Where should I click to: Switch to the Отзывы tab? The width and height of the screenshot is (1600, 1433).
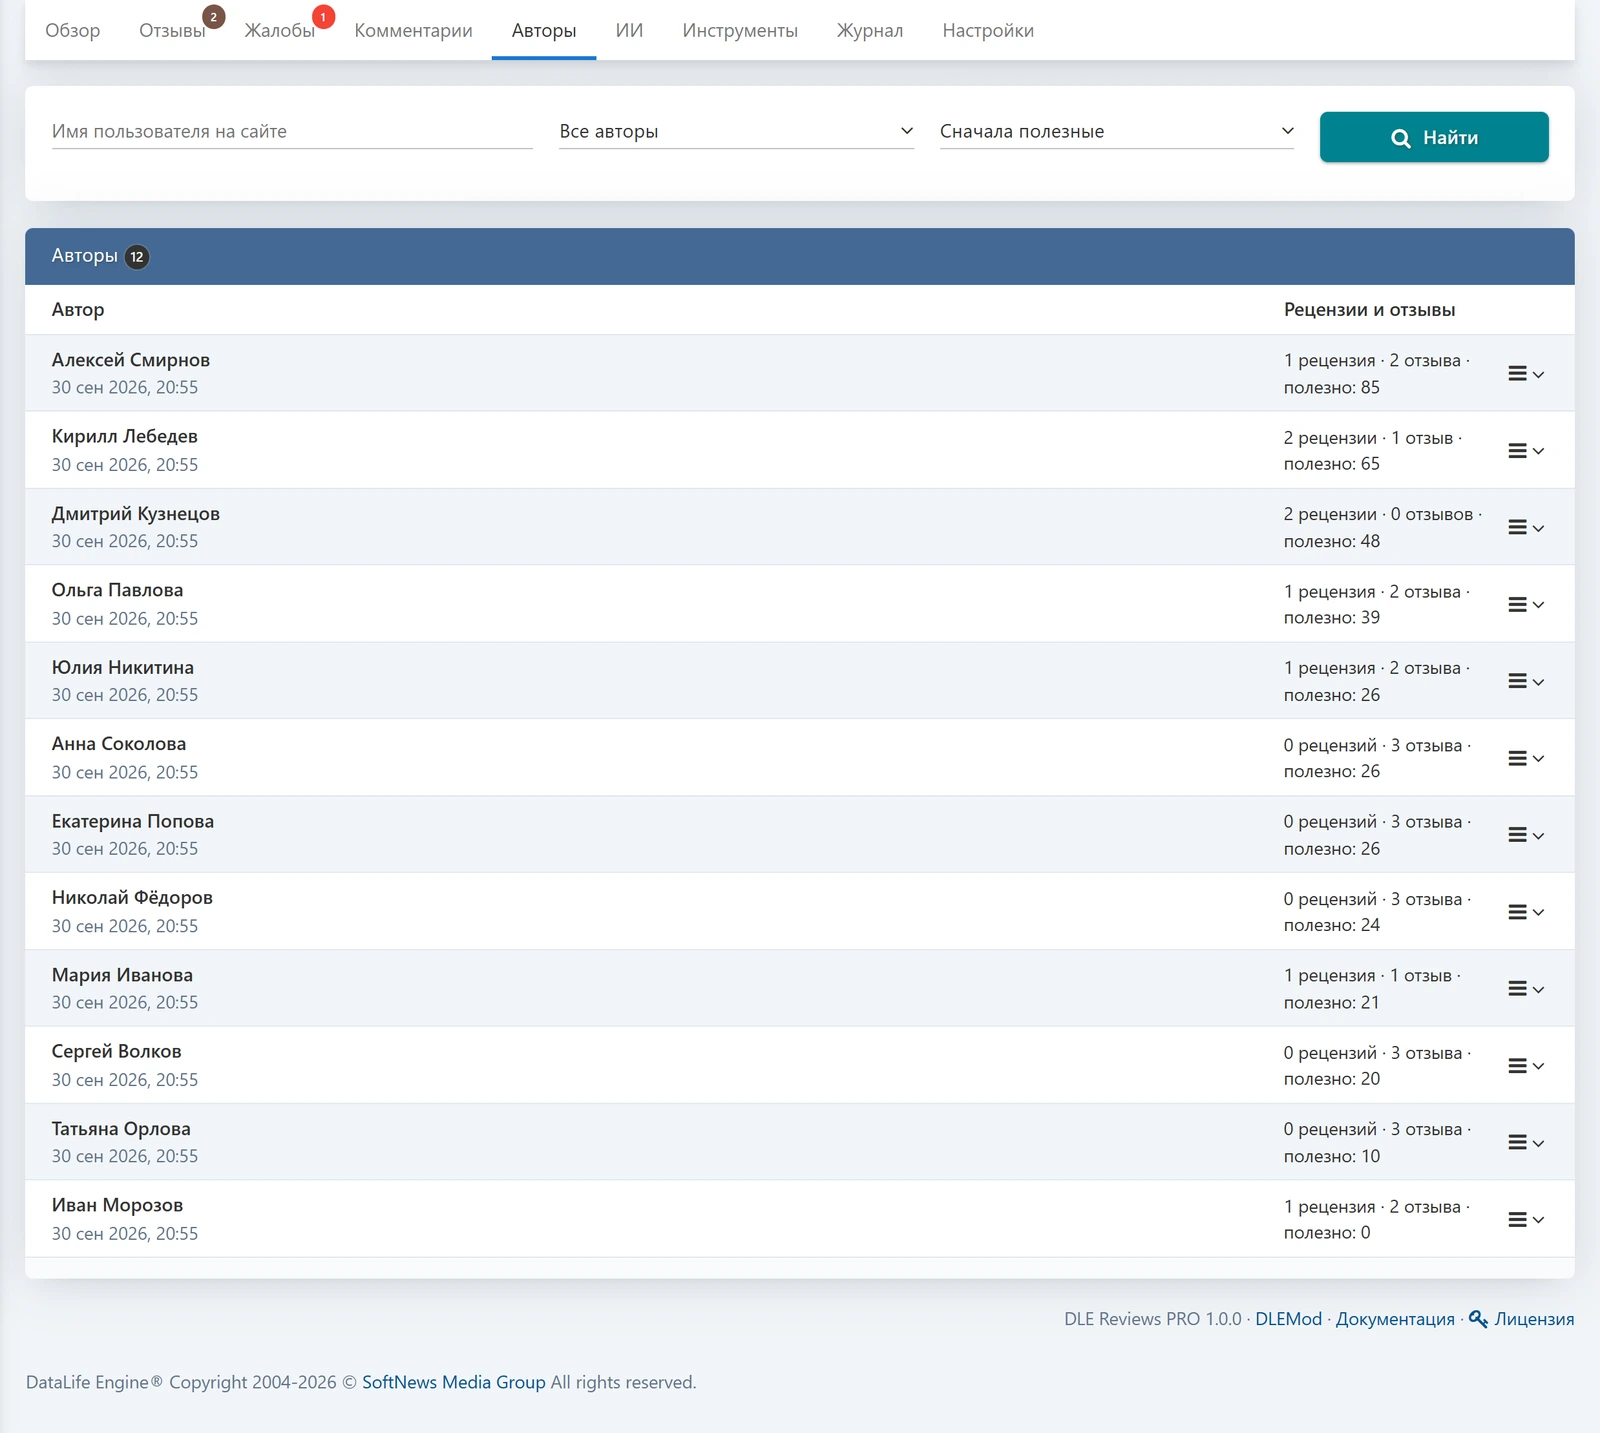point(172,31)
